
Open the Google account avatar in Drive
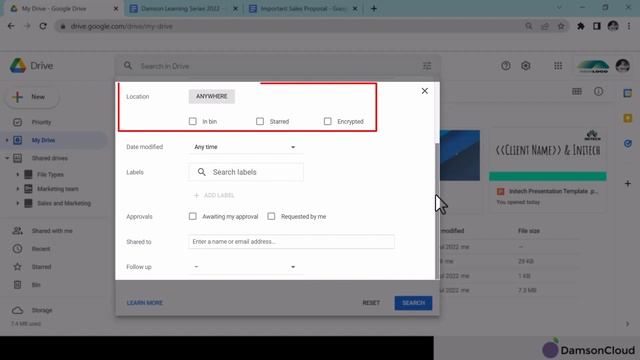tap(623, 66)
